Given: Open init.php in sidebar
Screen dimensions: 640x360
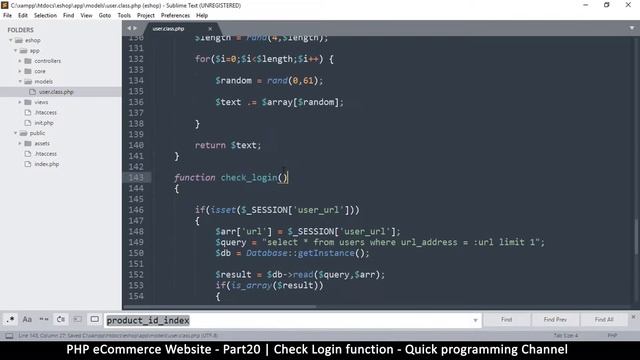Looking at the screenshot, I should tap(44, 123).
